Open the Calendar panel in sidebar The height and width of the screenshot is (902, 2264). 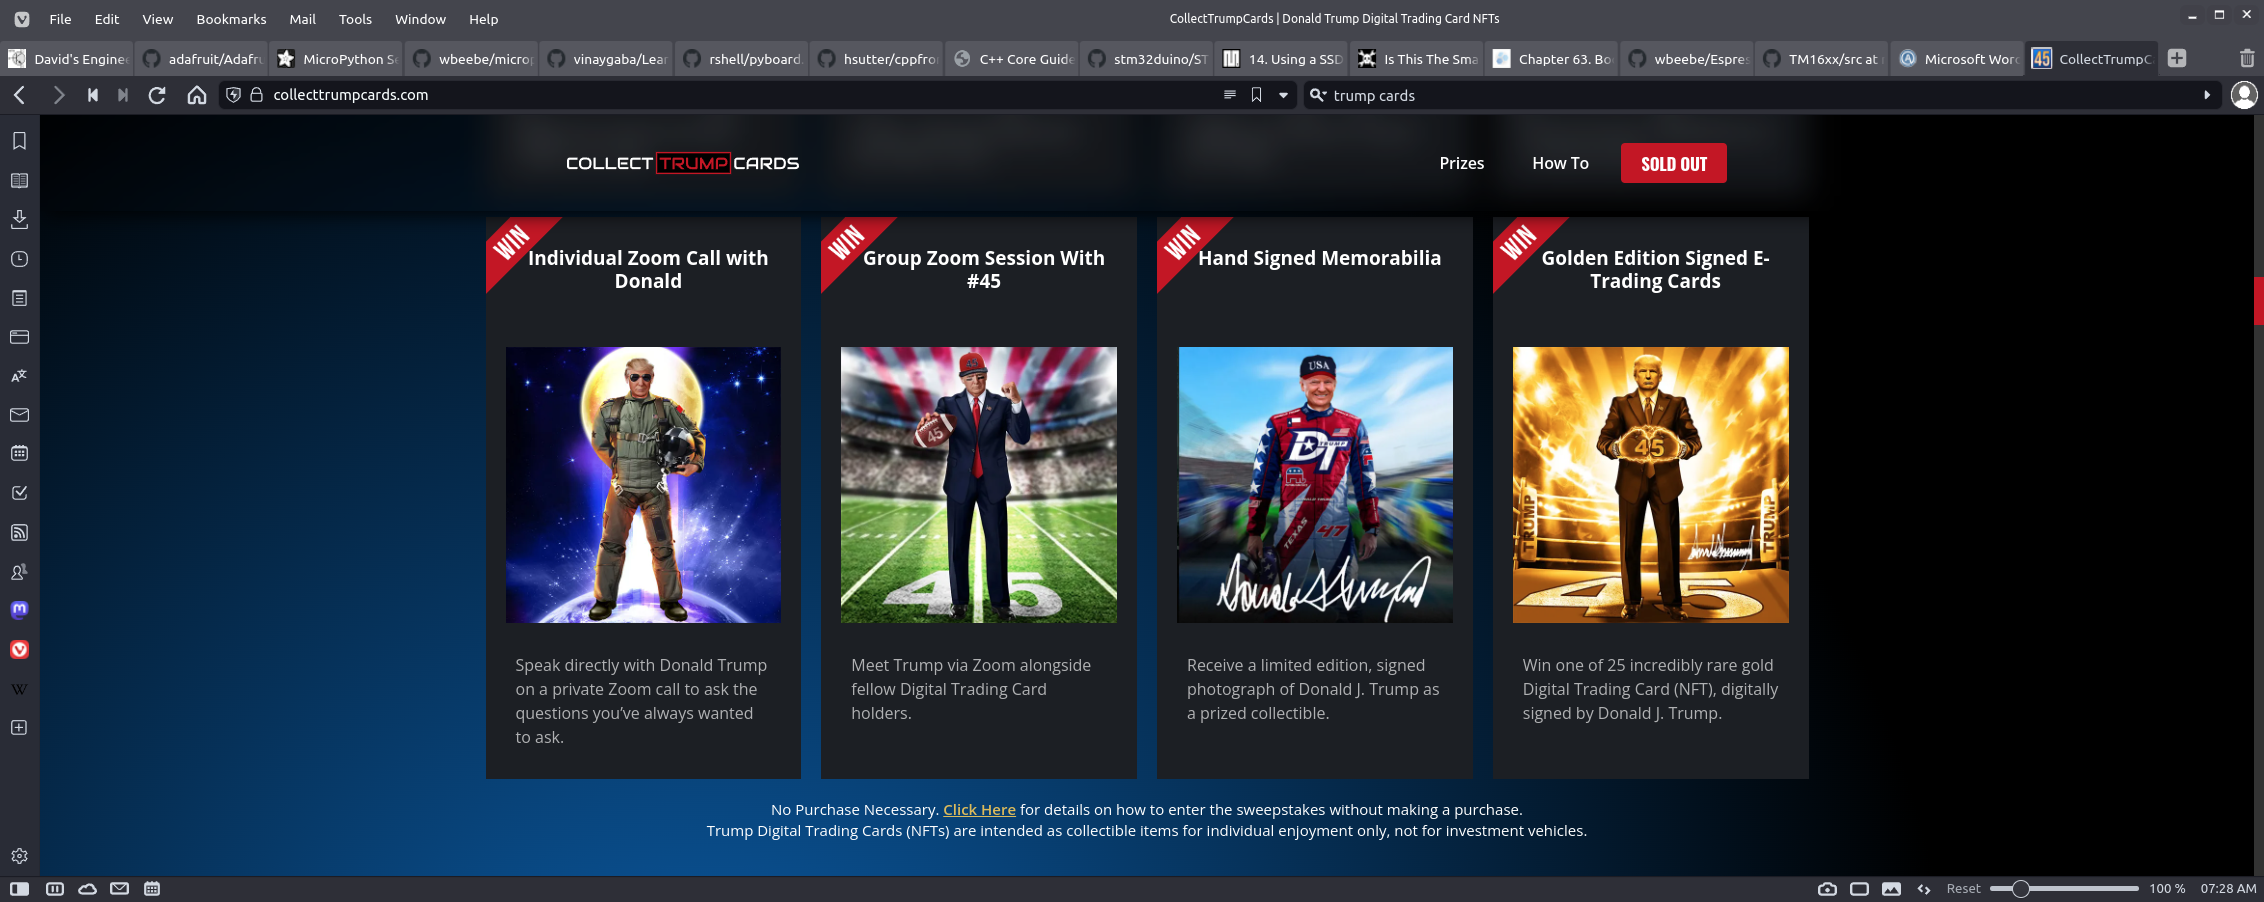[19, 454]
